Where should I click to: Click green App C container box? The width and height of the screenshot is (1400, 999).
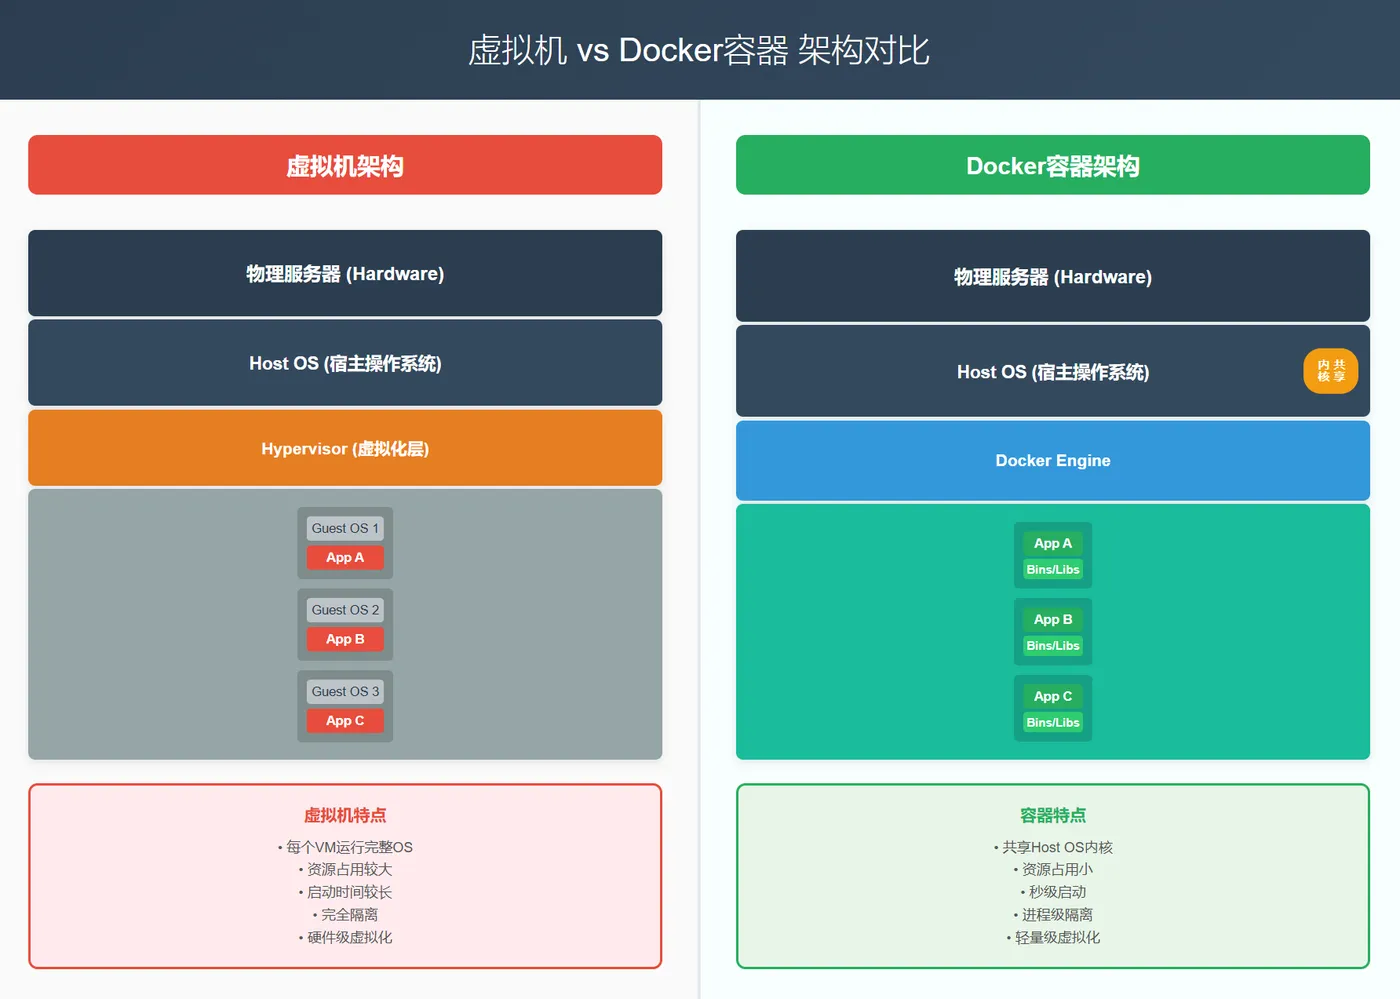[1053, 696]
